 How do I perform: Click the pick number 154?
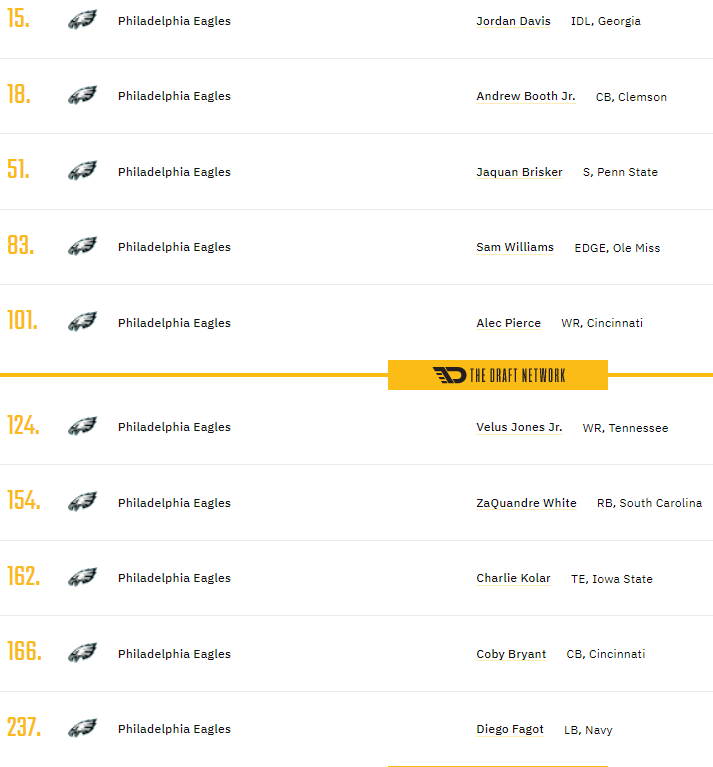tap(24, 501)
